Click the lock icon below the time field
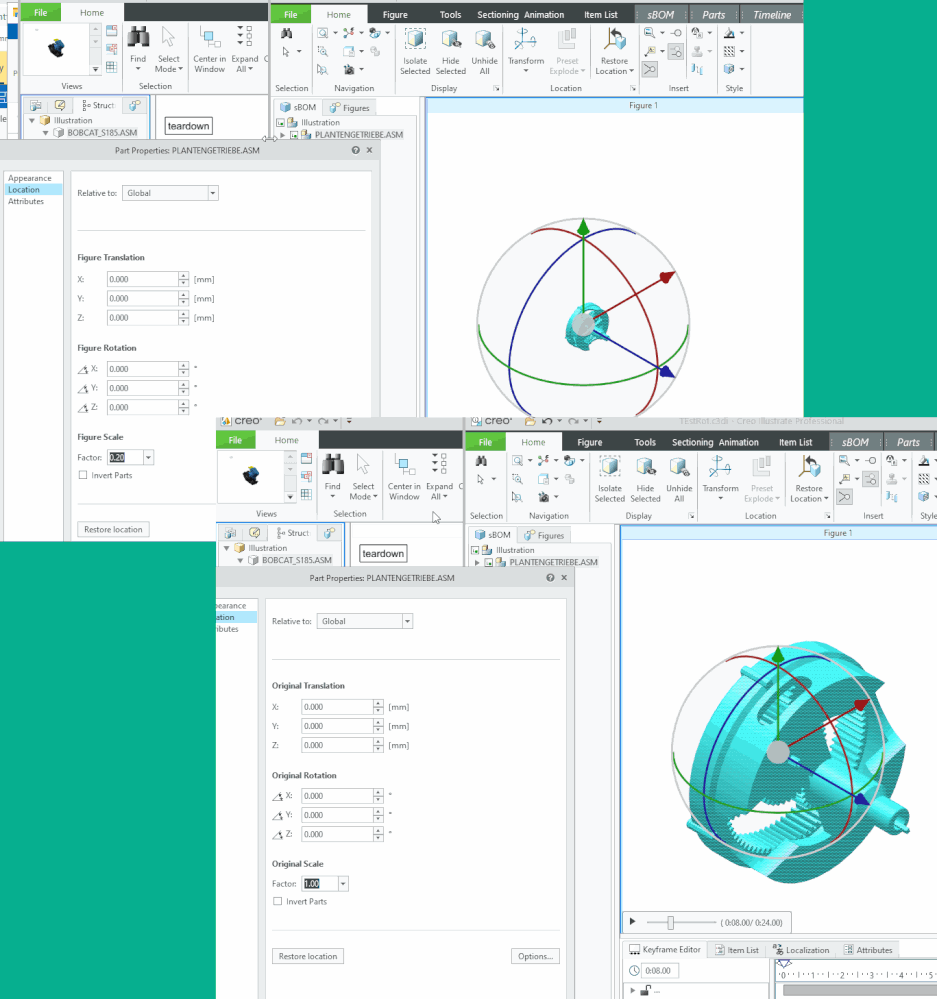Image resolution: width=937 pixels, height=999 pixels. 645,991
